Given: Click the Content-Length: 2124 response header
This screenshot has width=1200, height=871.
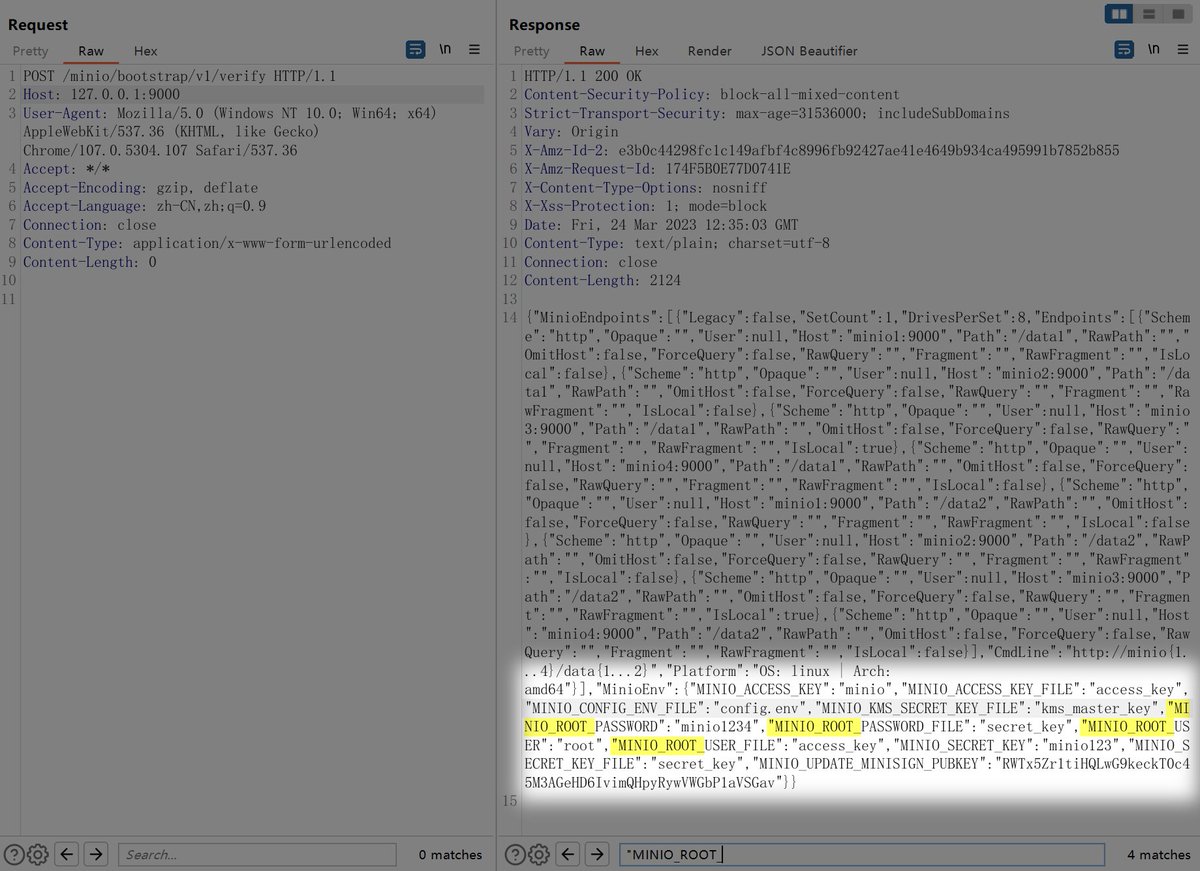Looking at the screenshot, I should [603, 280].
